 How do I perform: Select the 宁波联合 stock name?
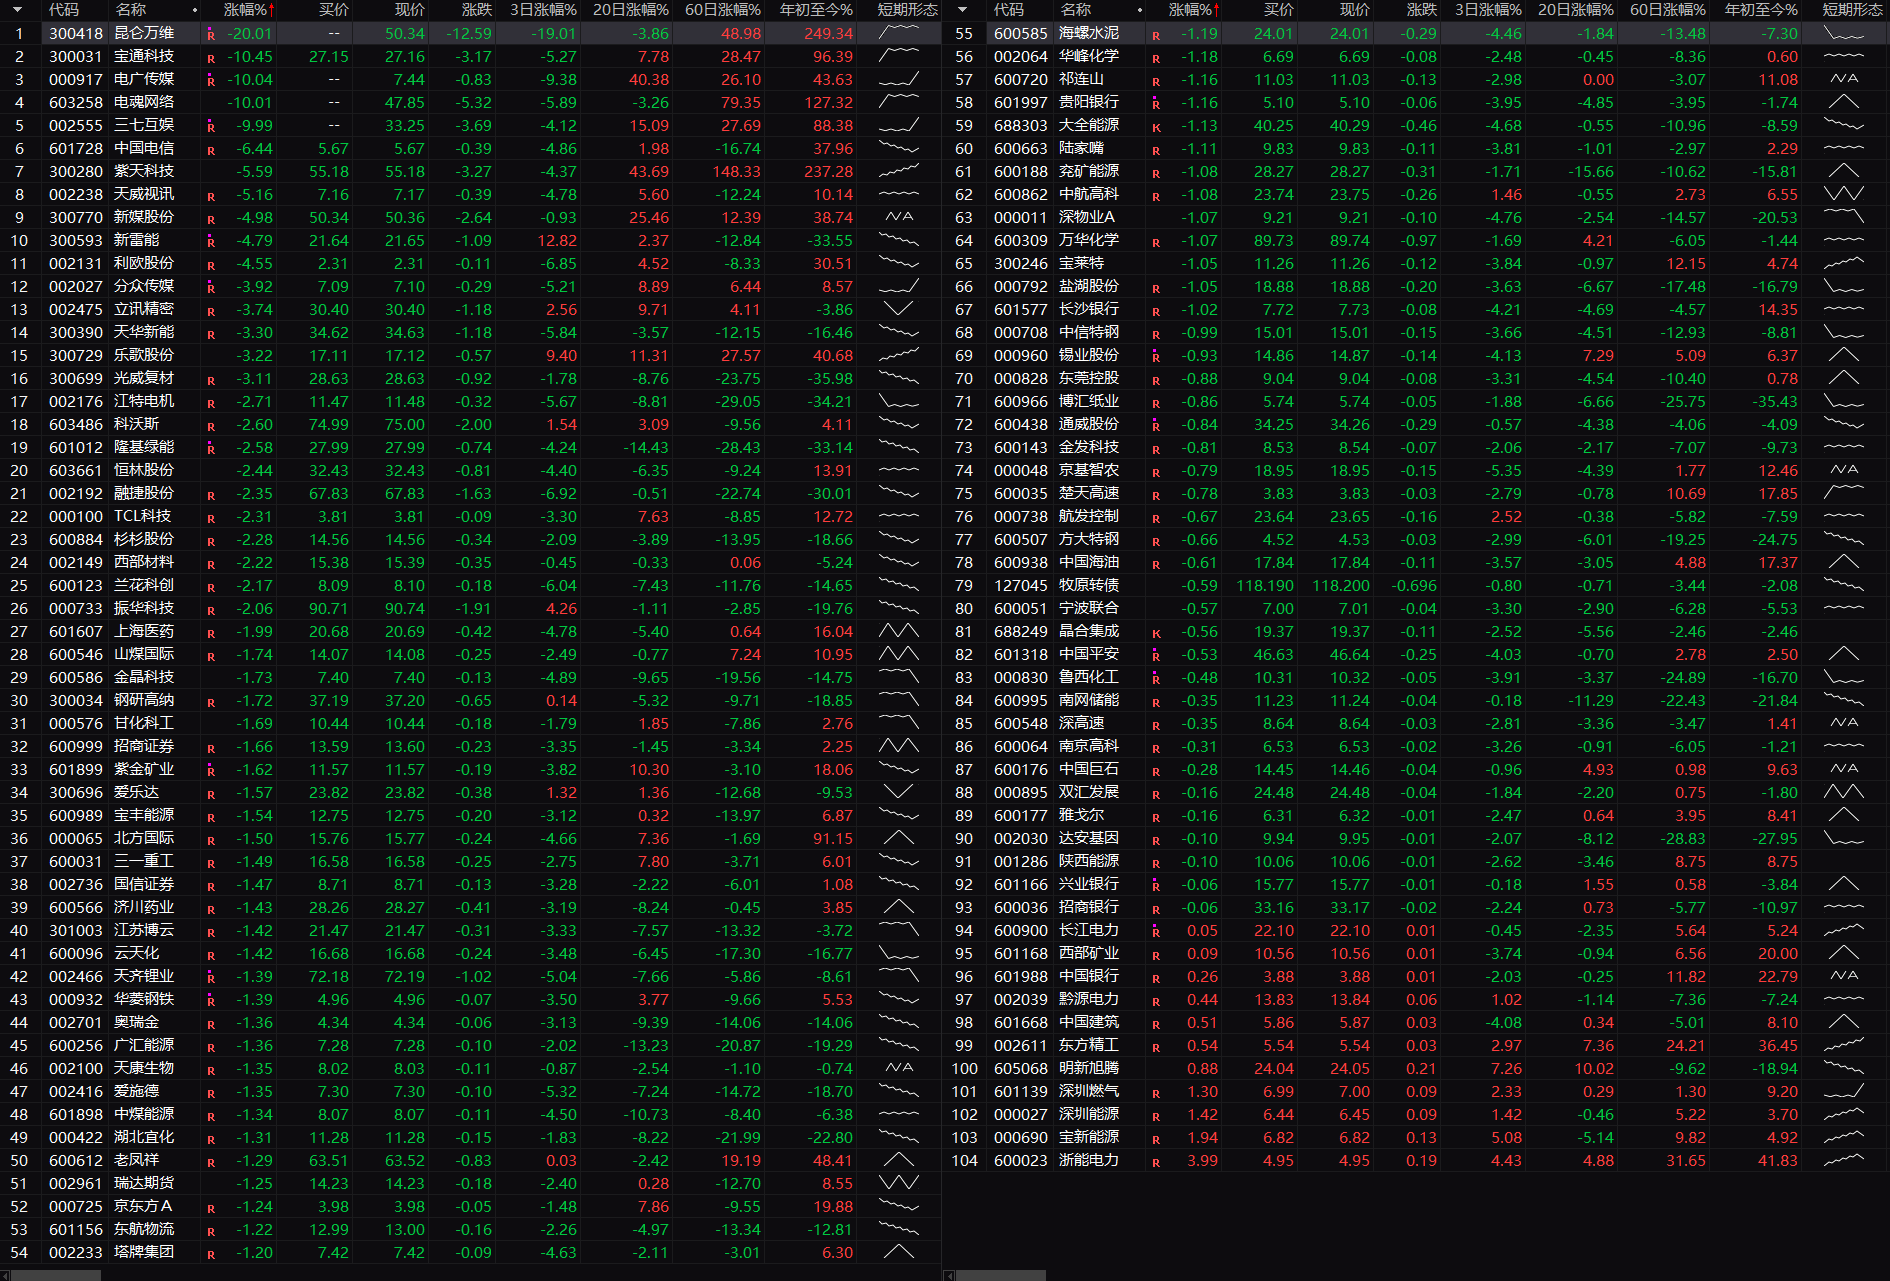point(1089,608)
